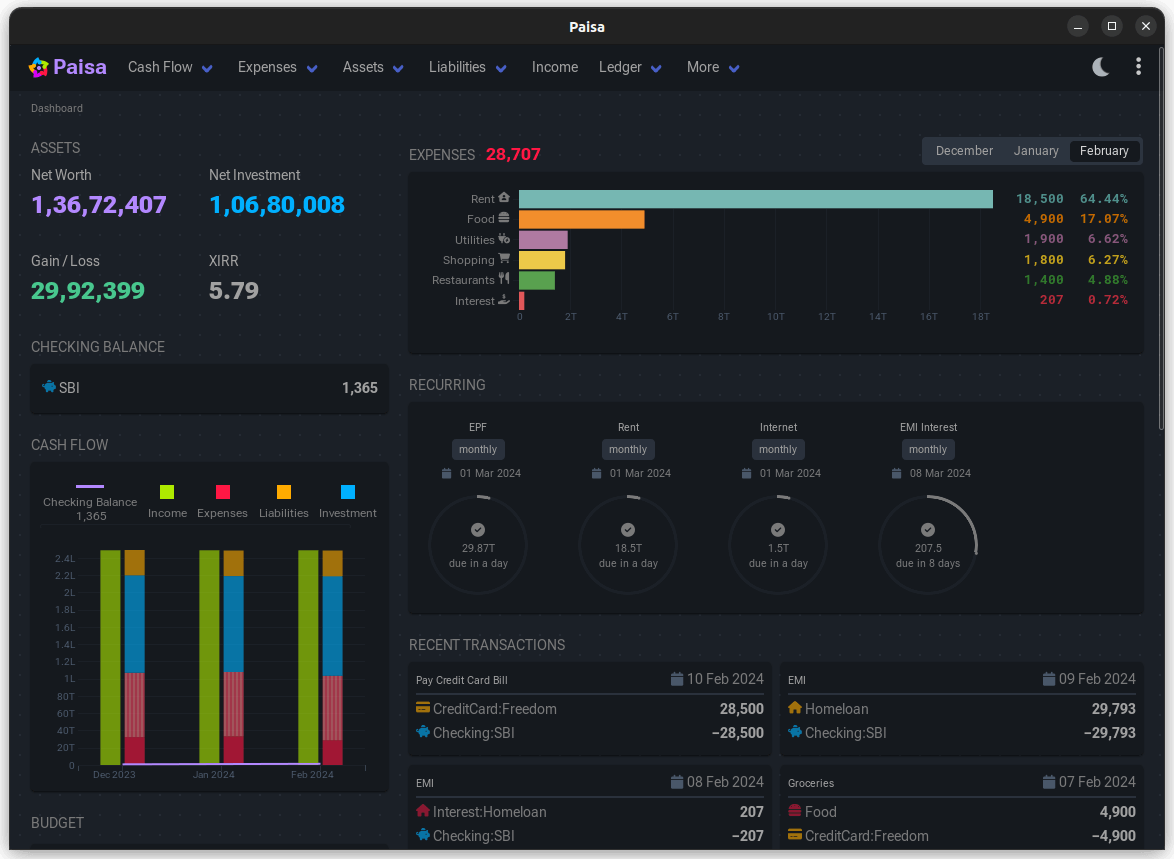Expand the Expenses dropdown in the navigation bar
The height and width of the screenshot is (859, 1174).
(277, 67)
